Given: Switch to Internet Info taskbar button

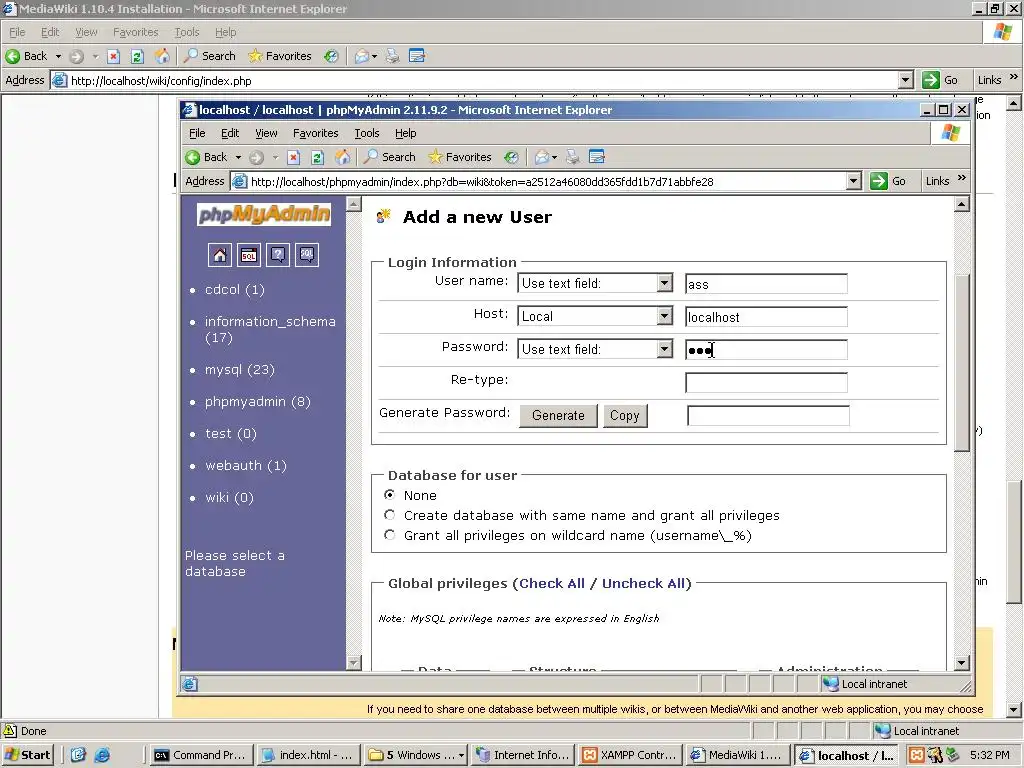Looking at the screenshot, I should pyautogui.click(x=524, y=755).
